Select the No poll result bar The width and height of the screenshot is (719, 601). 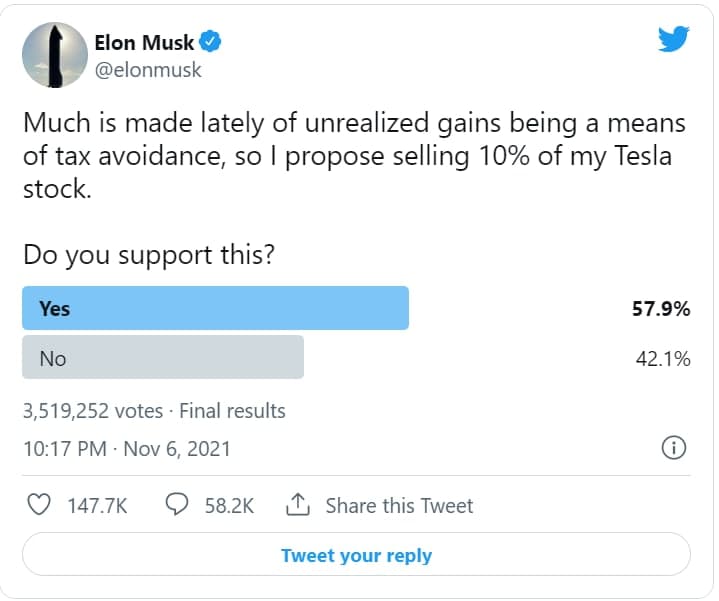[163, 357]
